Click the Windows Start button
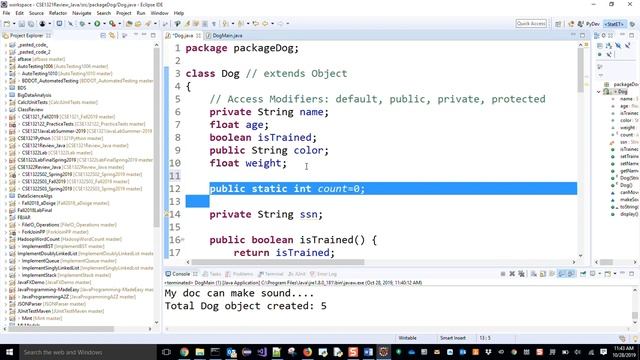The image size is (640, 360). [x=9, y=352]
